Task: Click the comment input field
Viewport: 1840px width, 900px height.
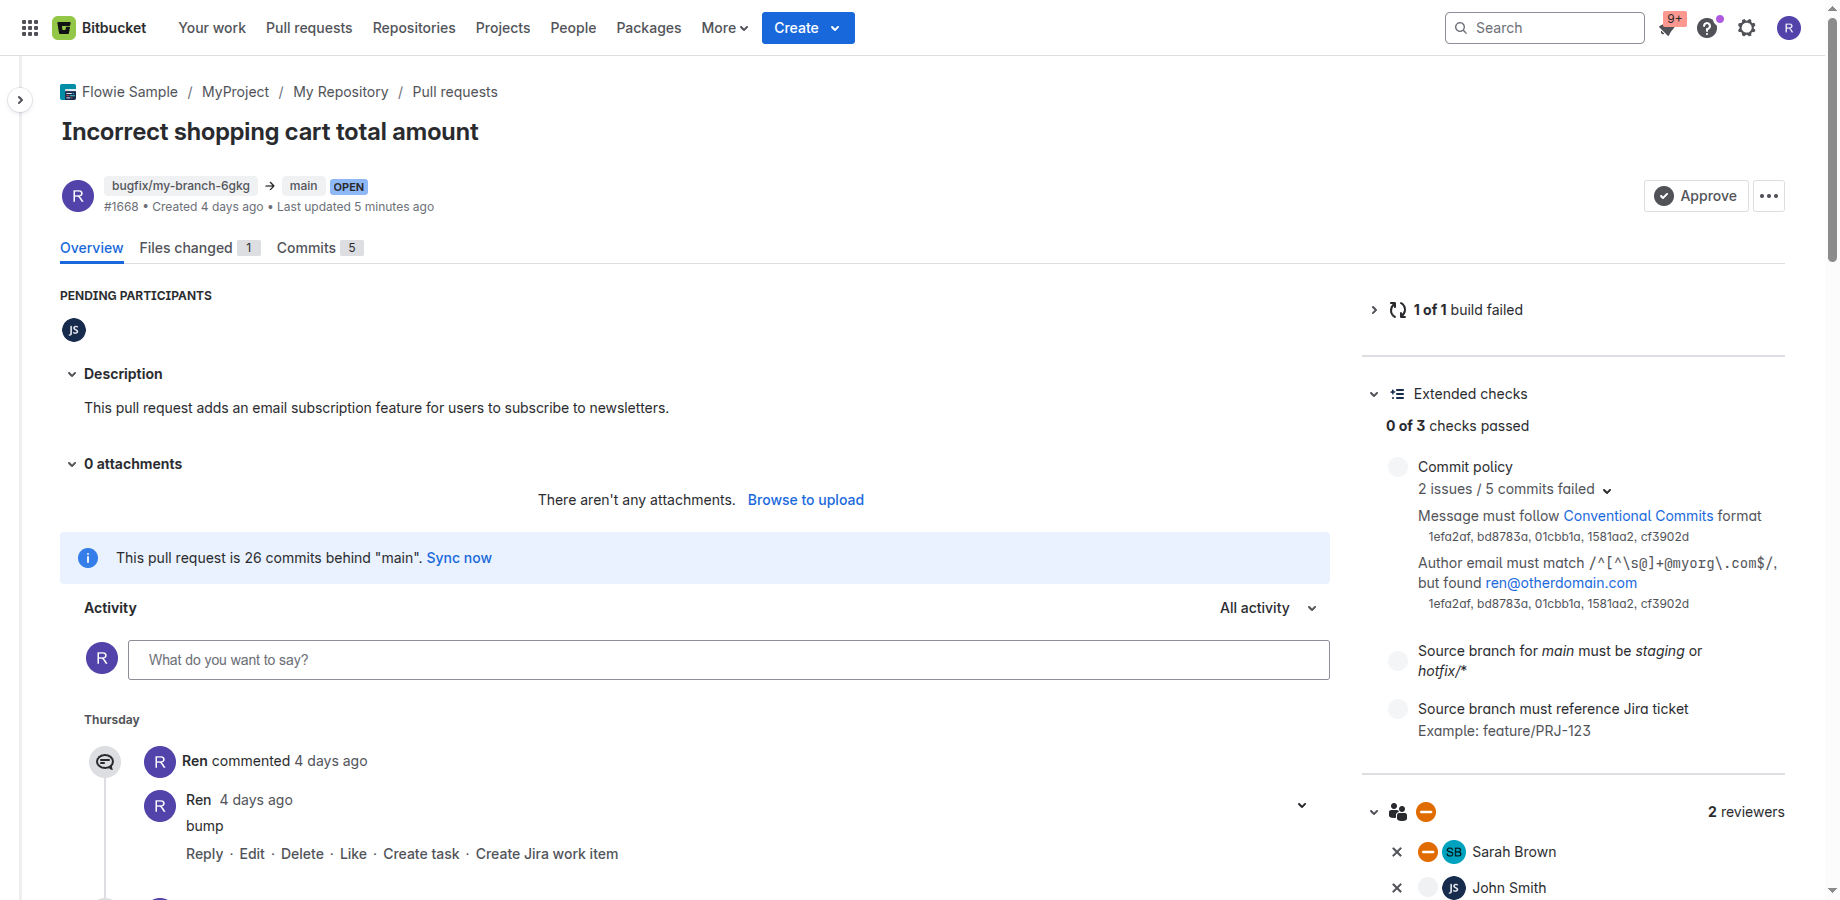Action: pyautogui.click(x=728, y=660)
